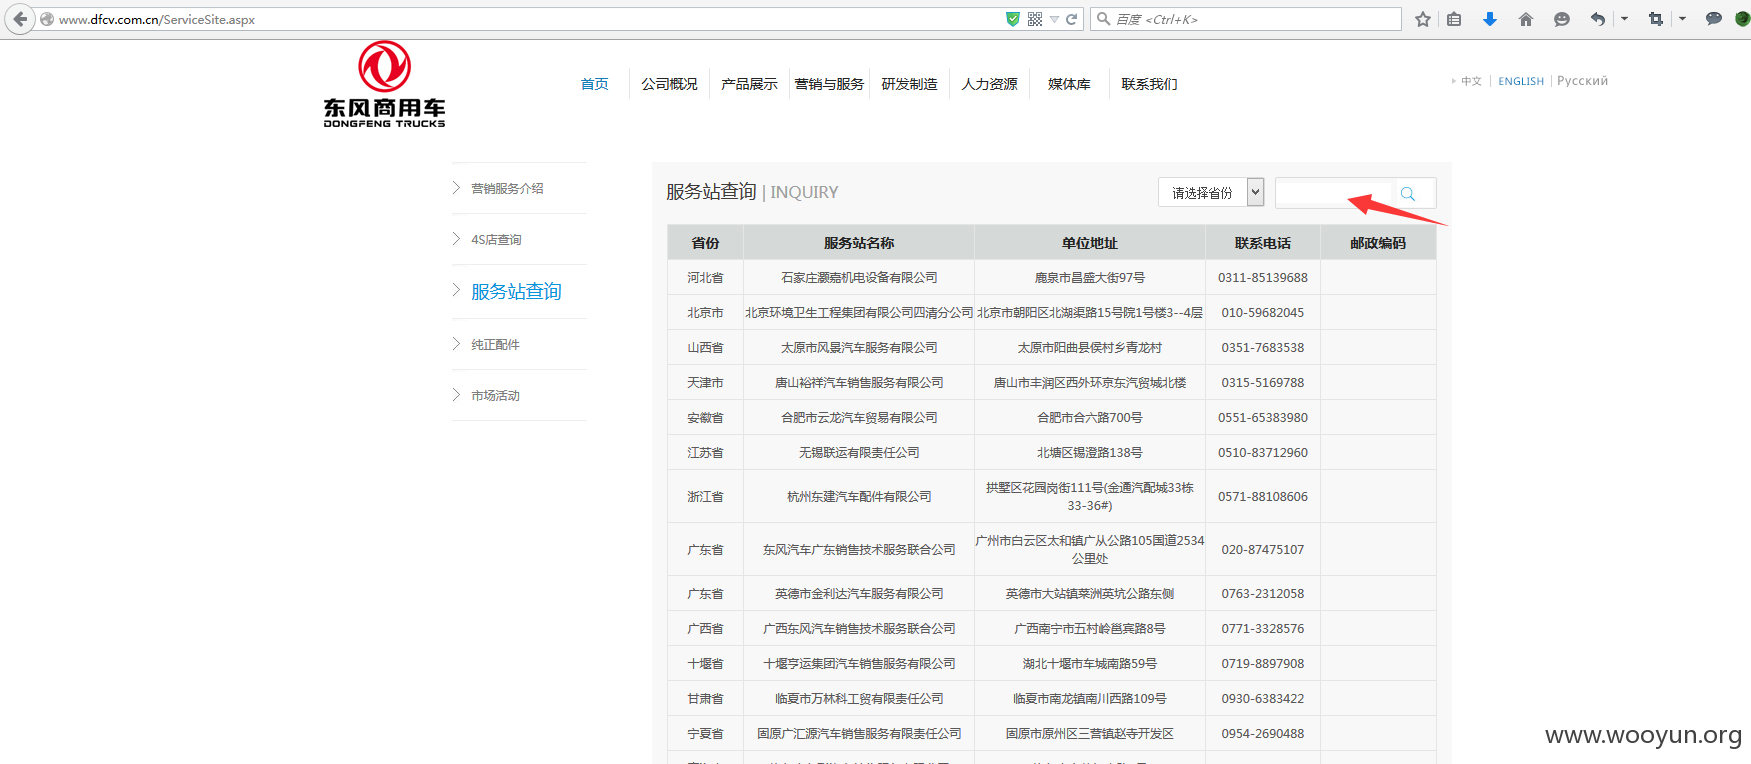Image resolution: width=1751 pixels, height=764 pixels.
Task: Select phone number 010-59682045
Action: click(x=1263, y=313)
